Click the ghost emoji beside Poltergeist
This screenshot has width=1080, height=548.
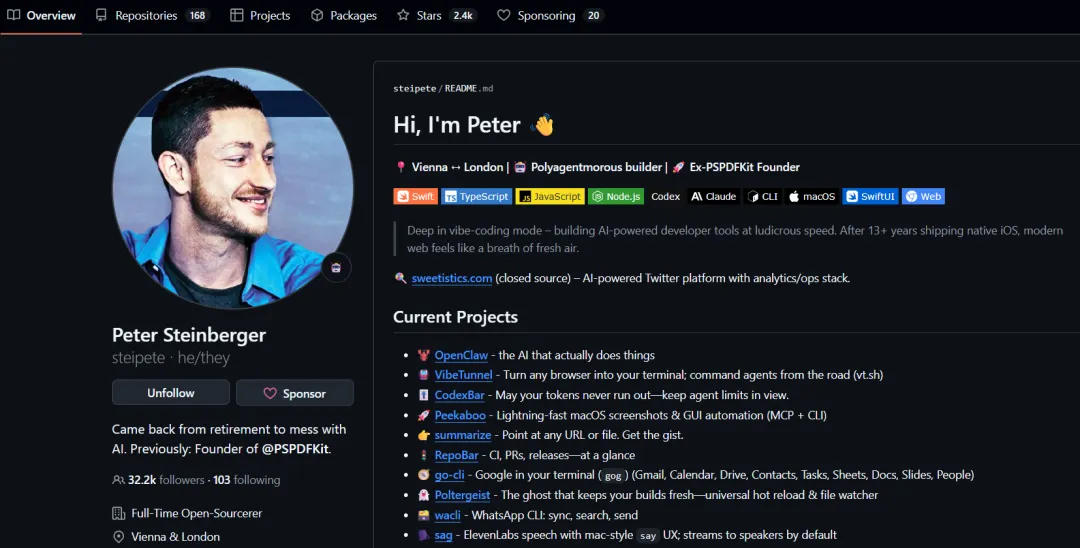pos(424,495)
